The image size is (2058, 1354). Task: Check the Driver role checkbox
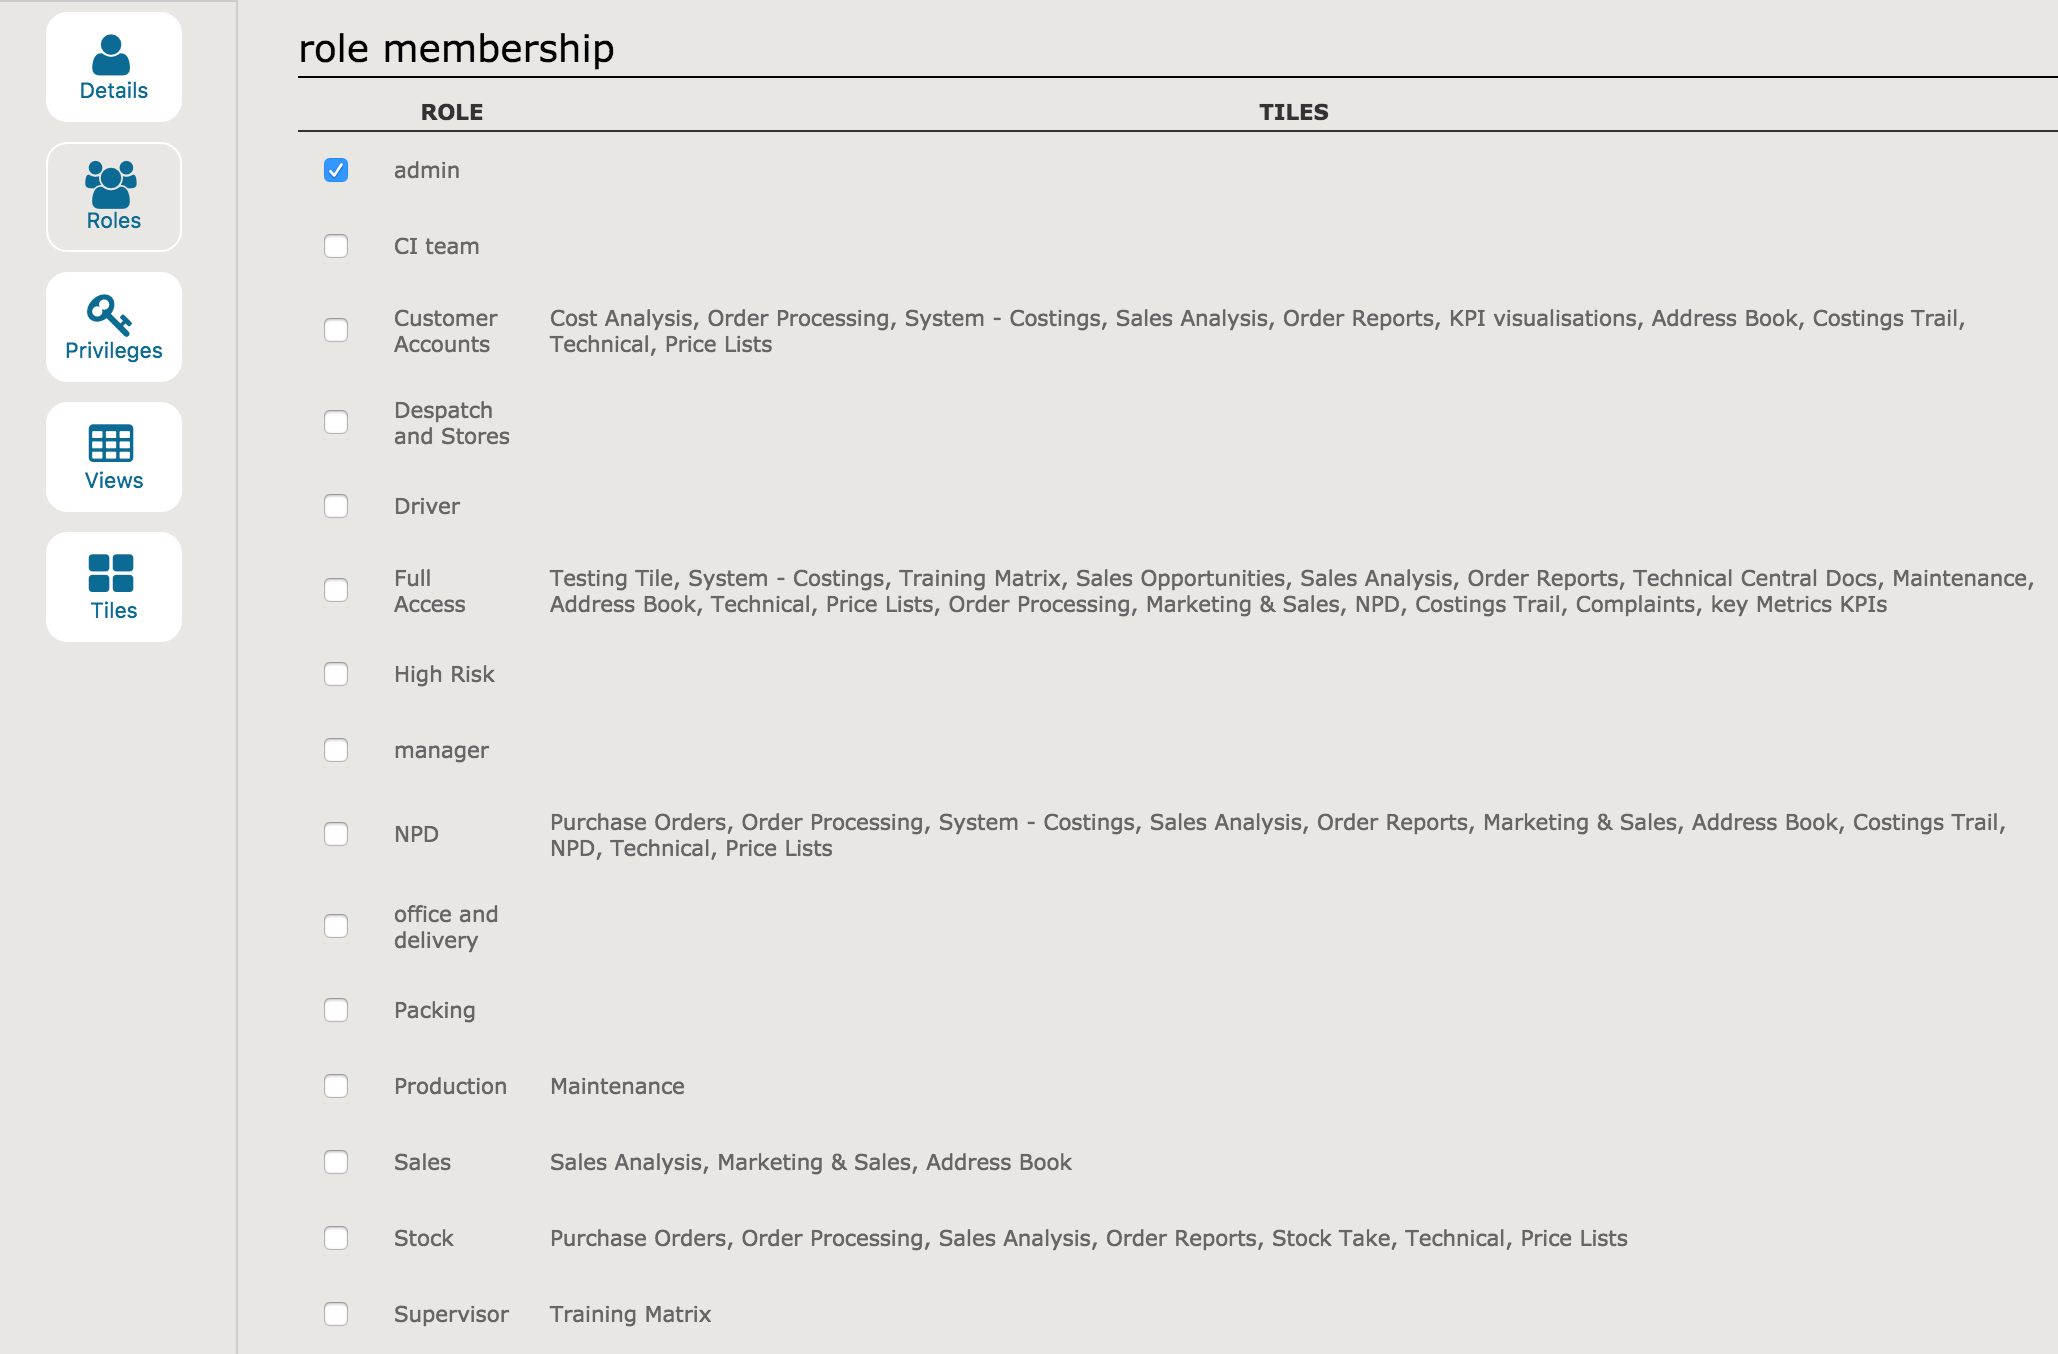[336, 506]
